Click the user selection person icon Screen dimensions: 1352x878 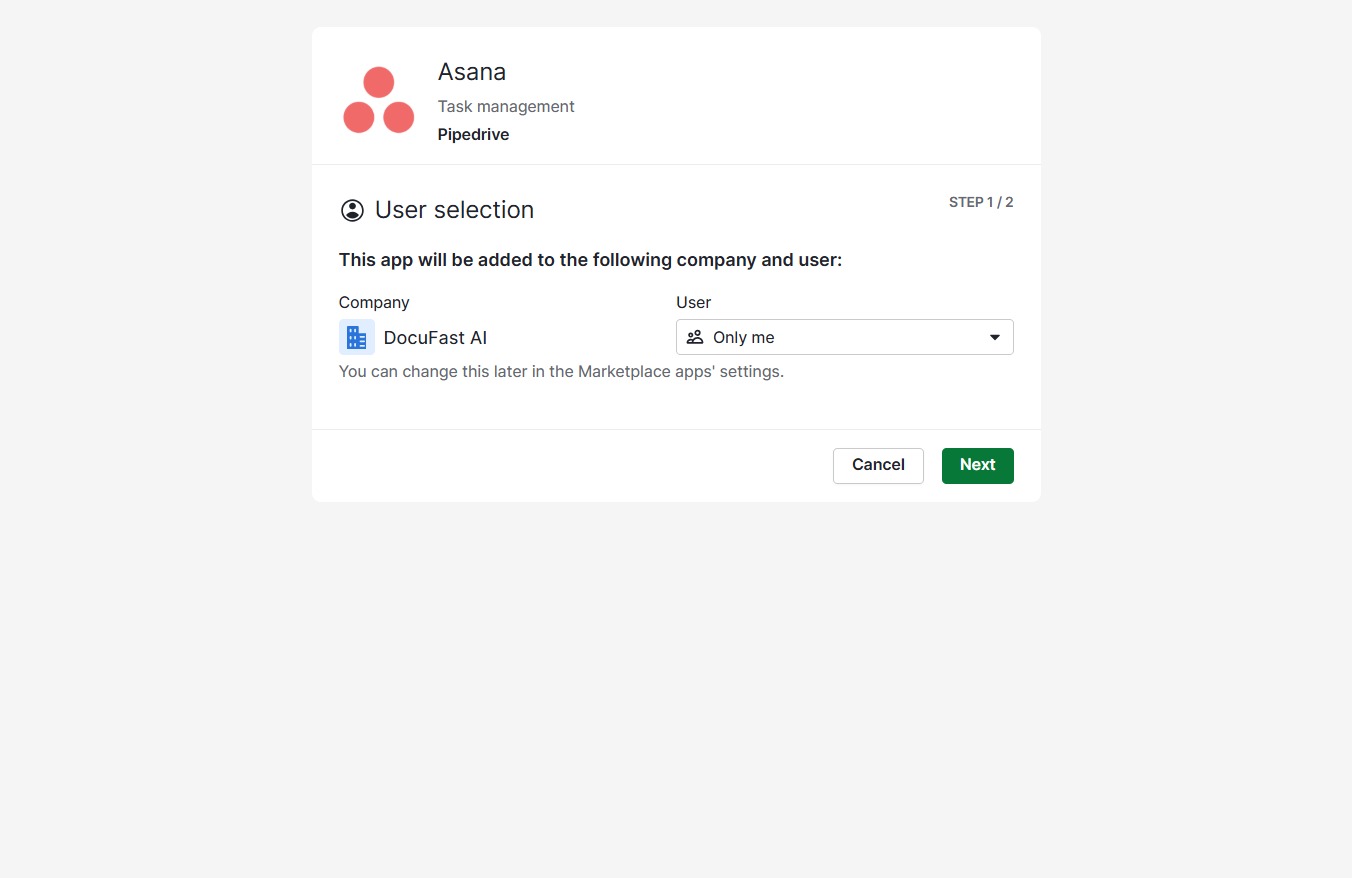352,210
